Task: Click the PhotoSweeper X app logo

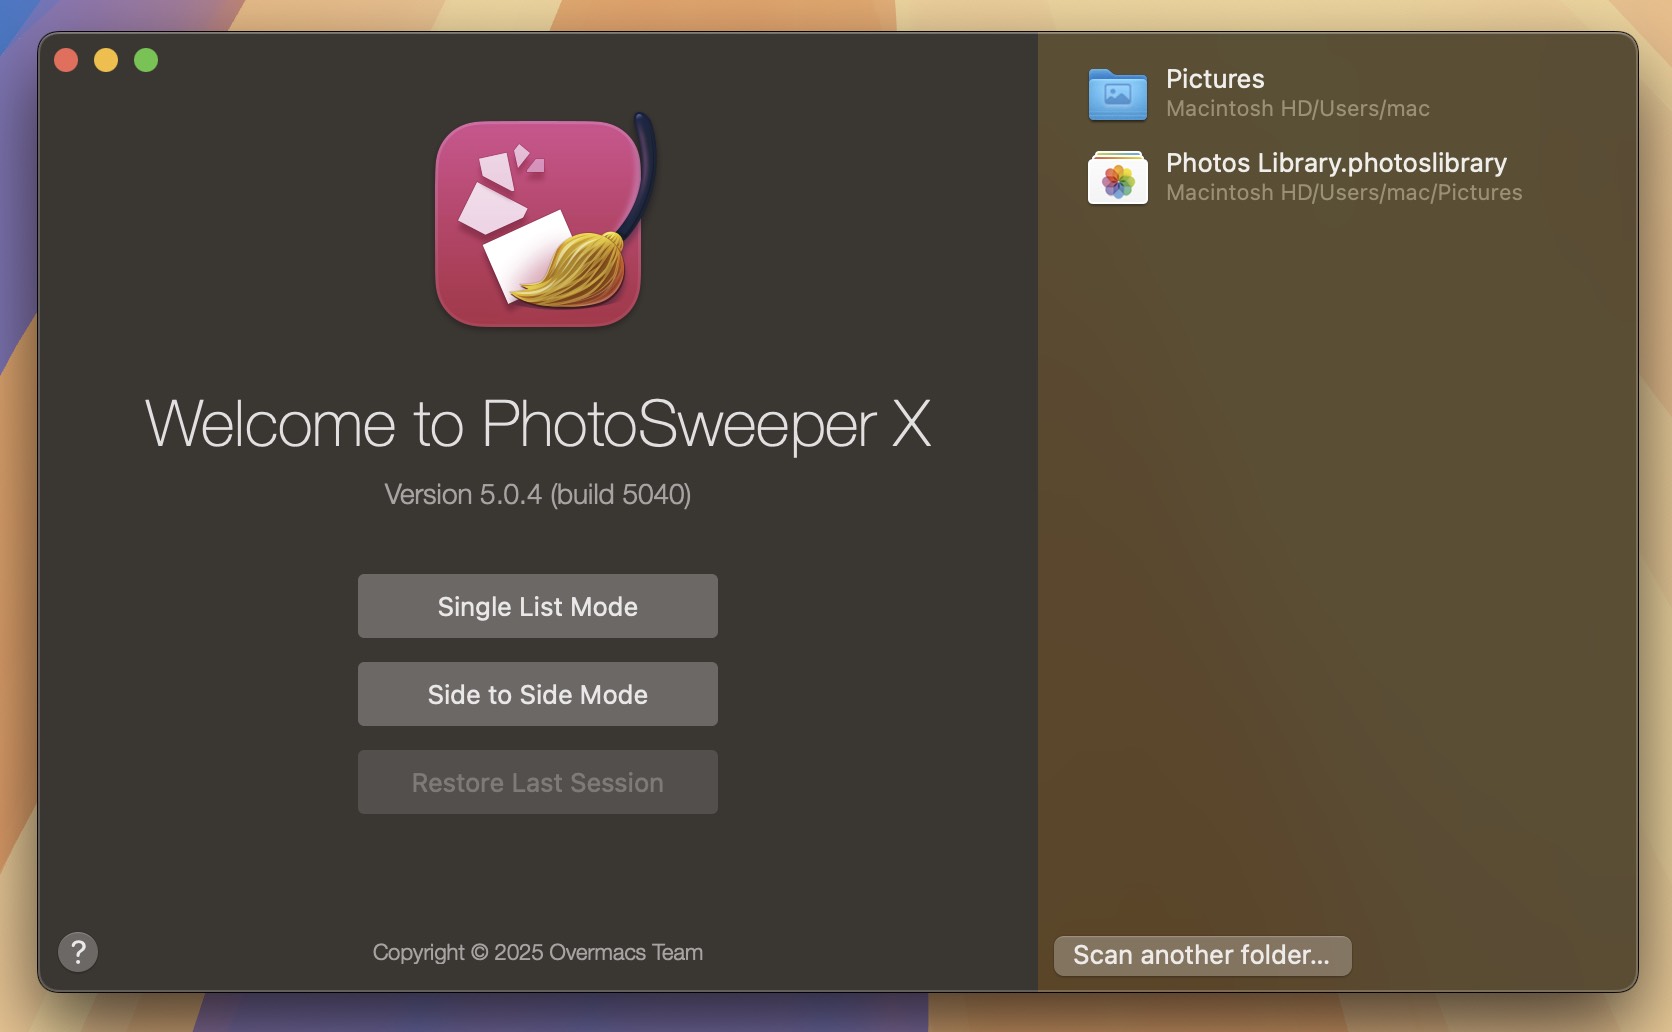Action: 545,220
